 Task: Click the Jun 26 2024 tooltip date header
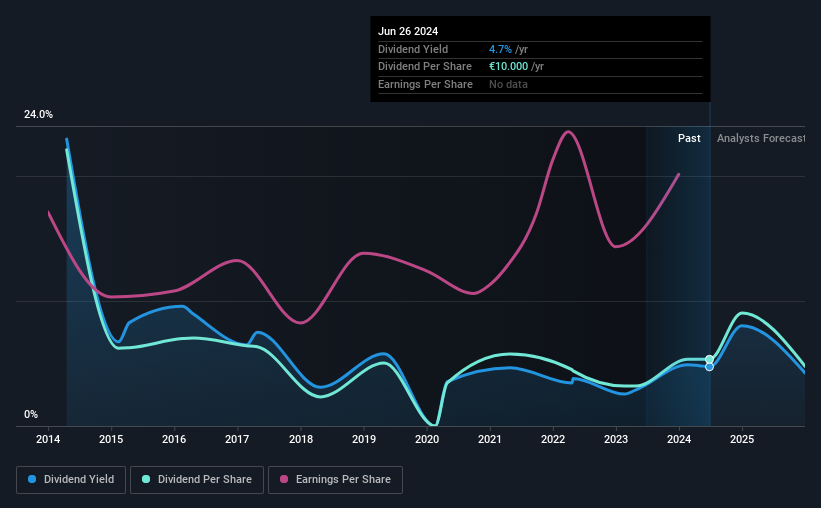point(408,31)
